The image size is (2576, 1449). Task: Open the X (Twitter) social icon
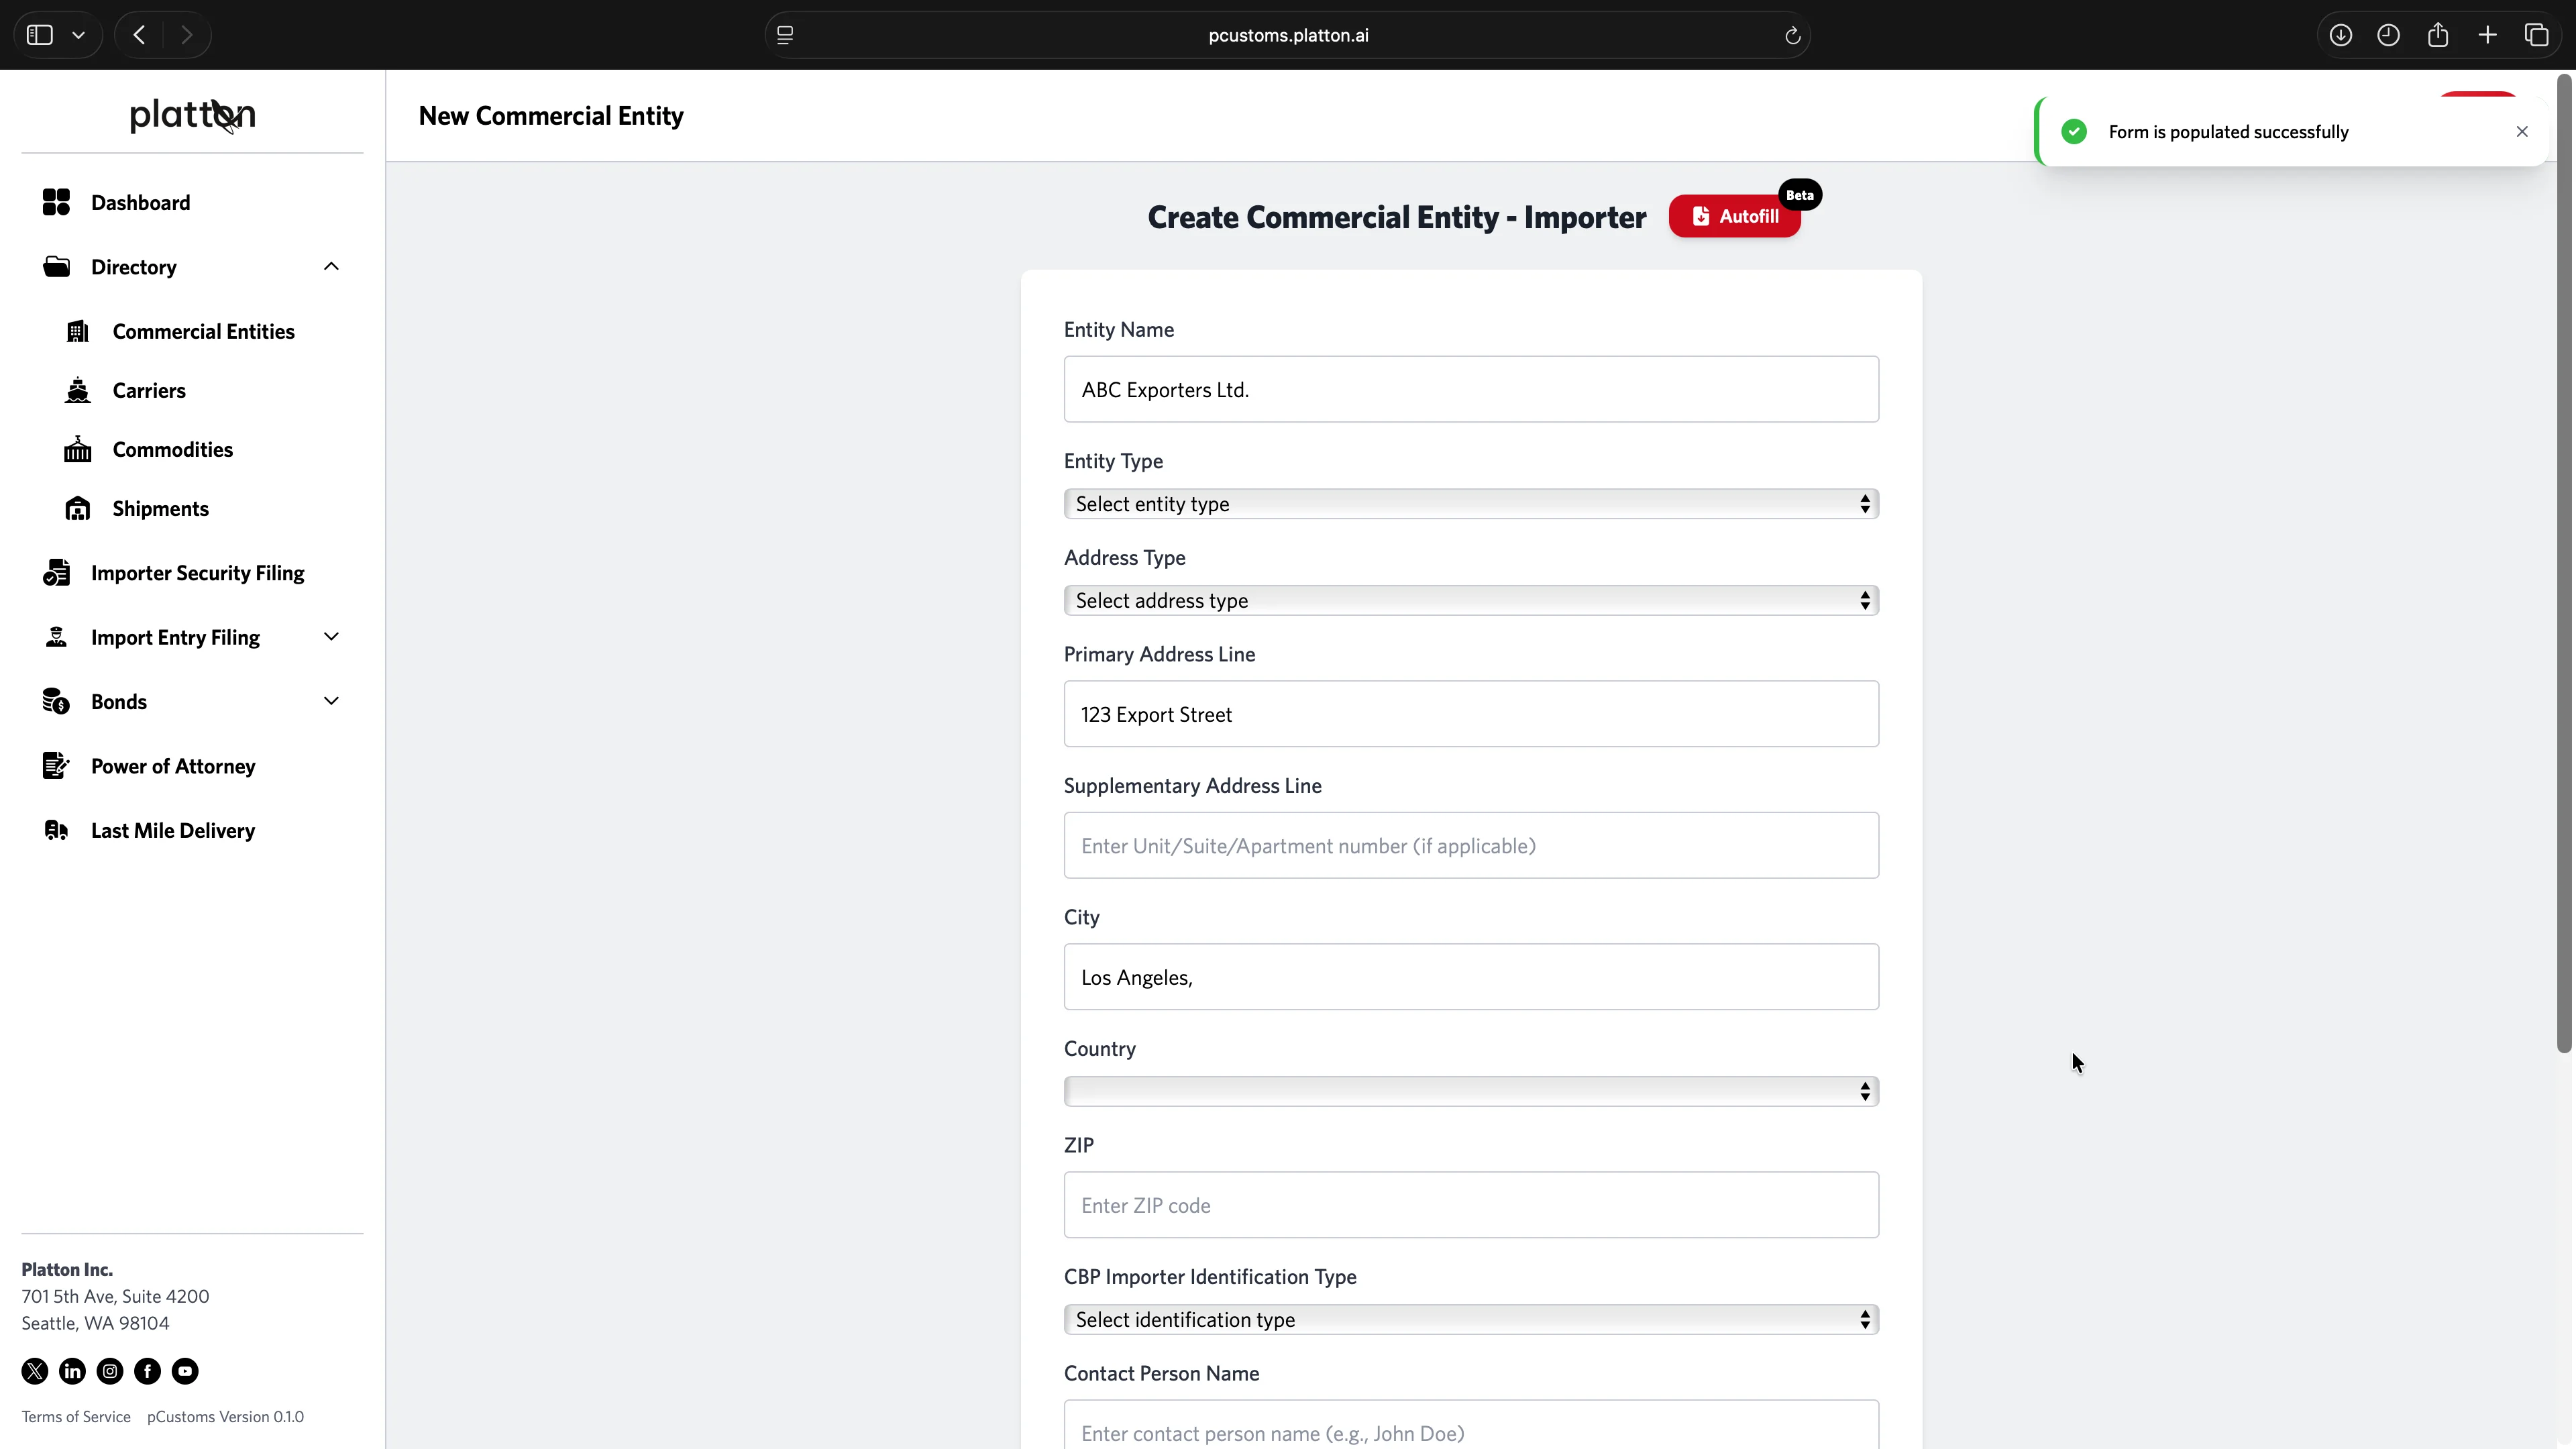coord(35,1371)
